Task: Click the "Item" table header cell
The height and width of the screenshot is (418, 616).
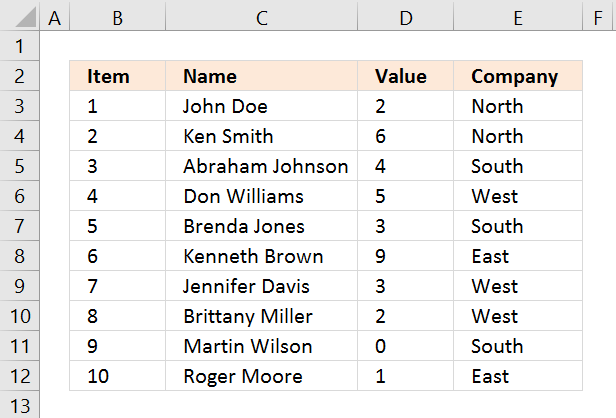Action: 118,76
